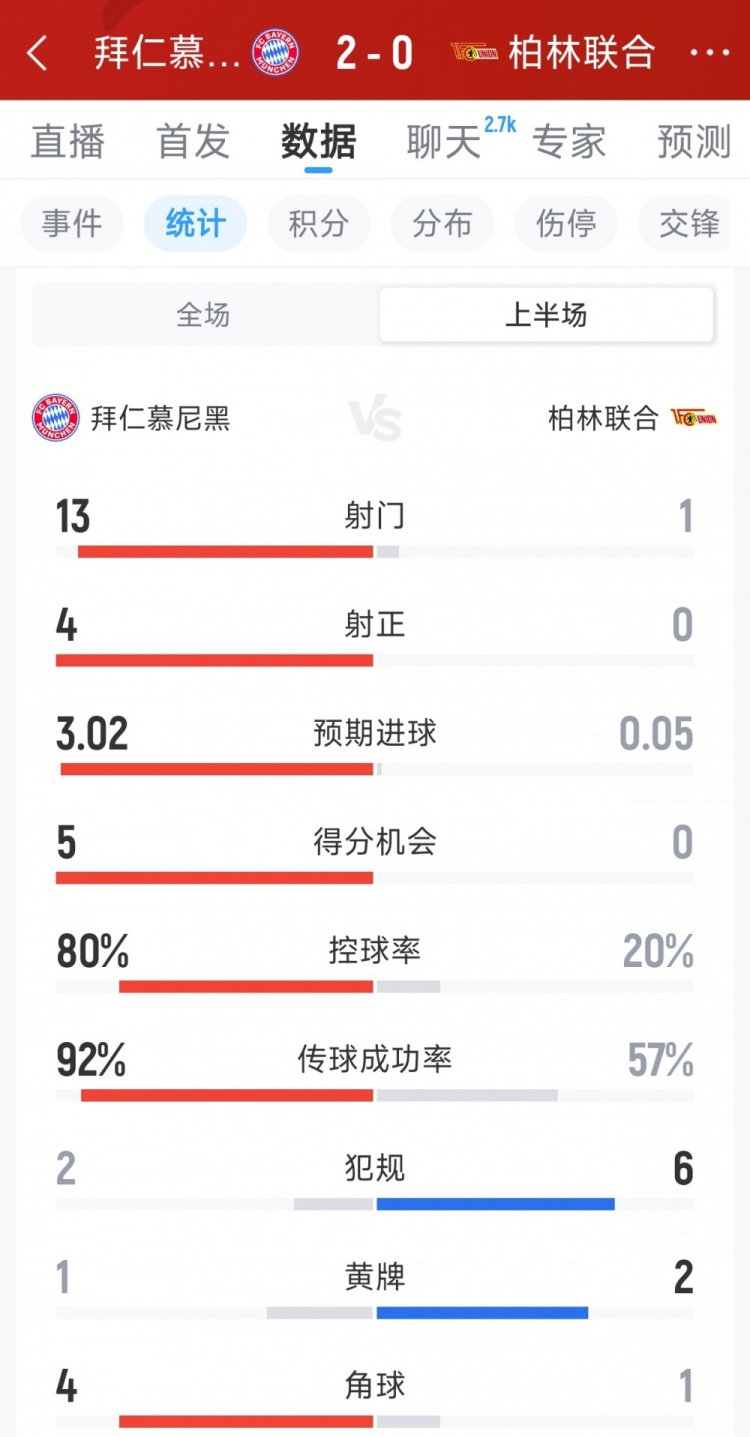Switch to the 直播 tab
The image size is (750, 1437).
click(68, 142)
